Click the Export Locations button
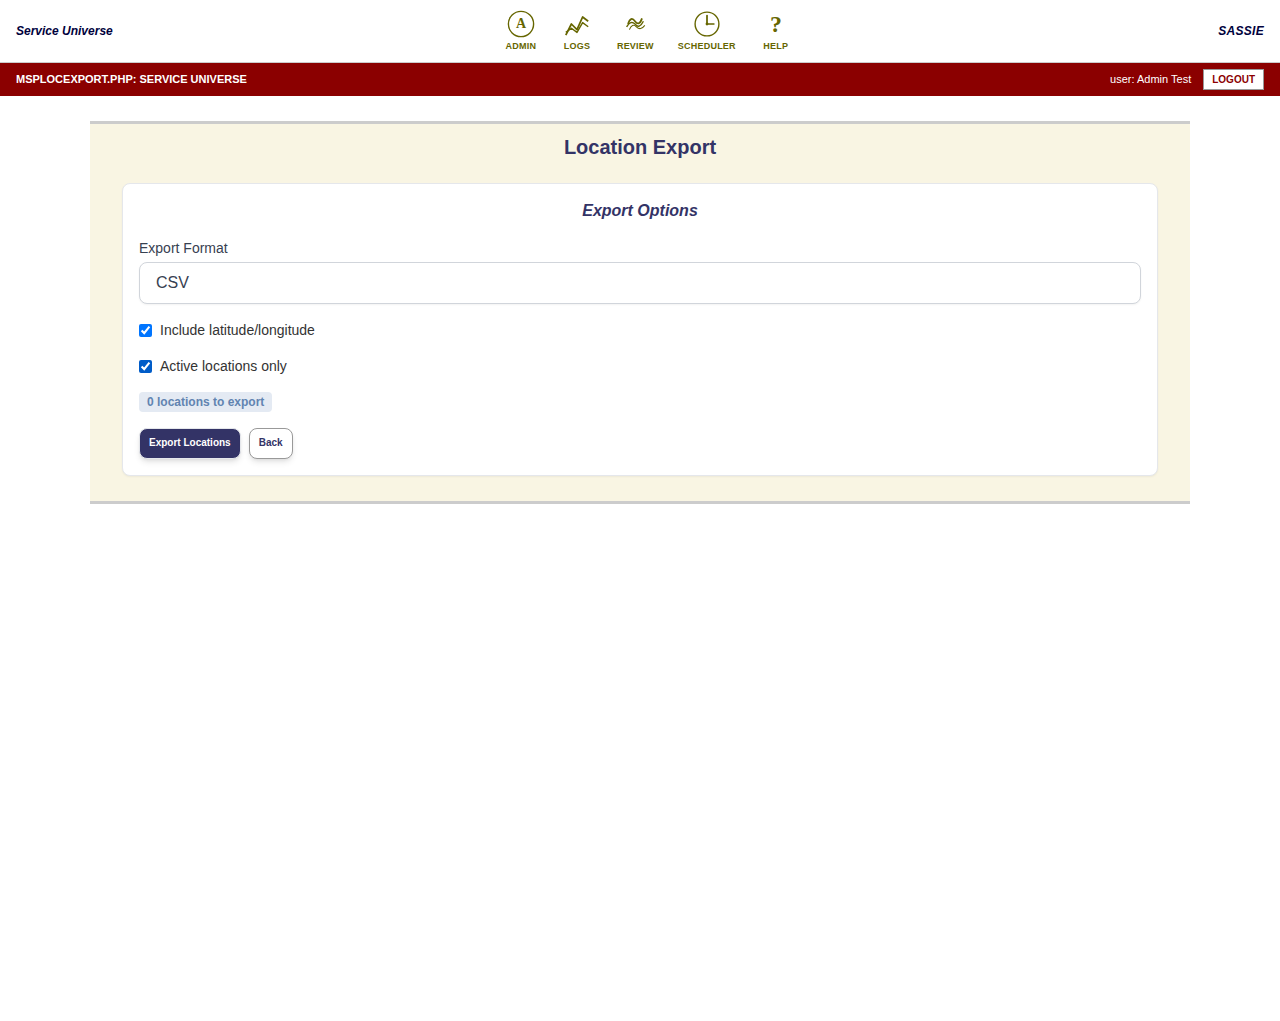Screen dimensions: 1280x1021 point(190,443)
